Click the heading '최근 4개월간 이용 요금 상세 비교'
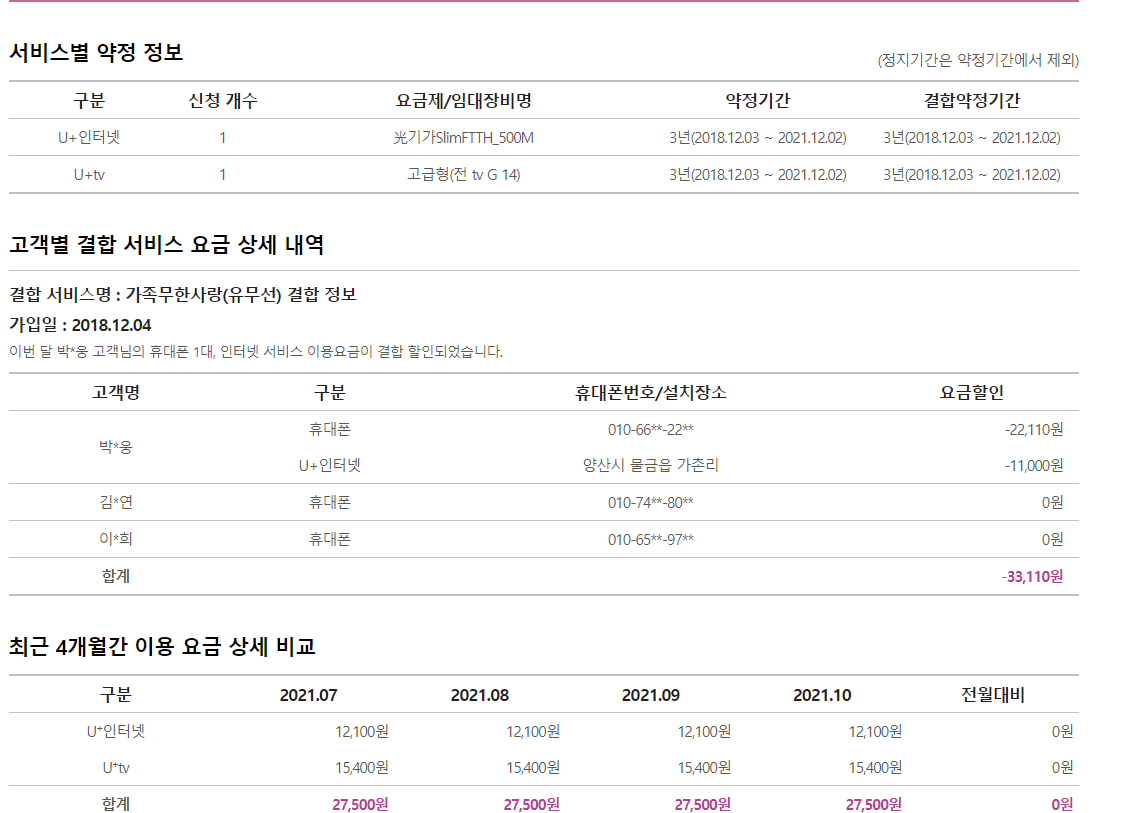 (x=162, y=646)
